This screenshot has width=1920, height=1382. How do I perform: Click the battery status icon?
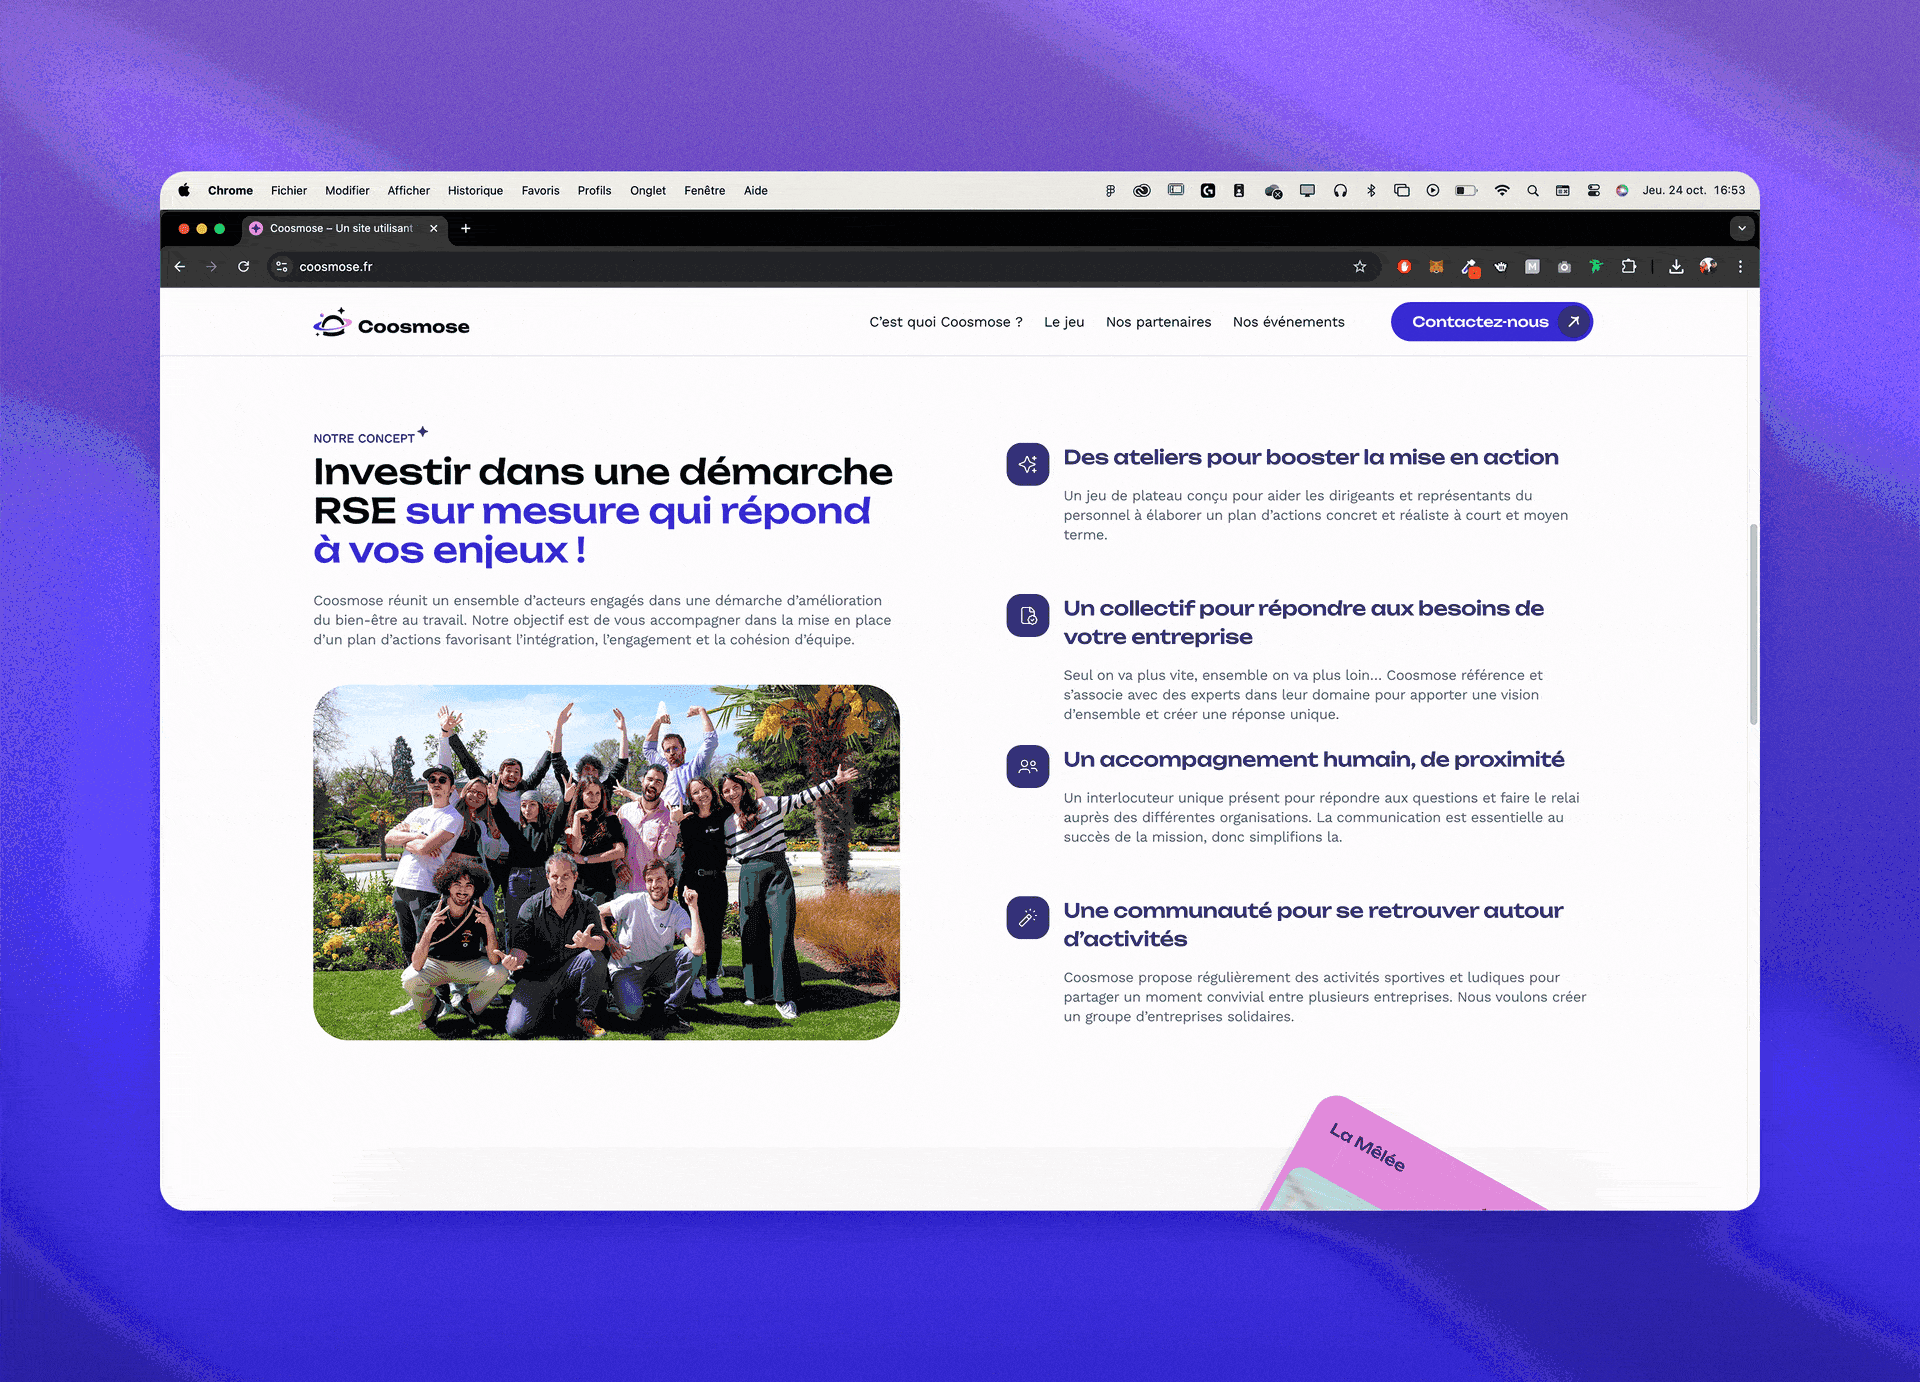coord(1466,190)
